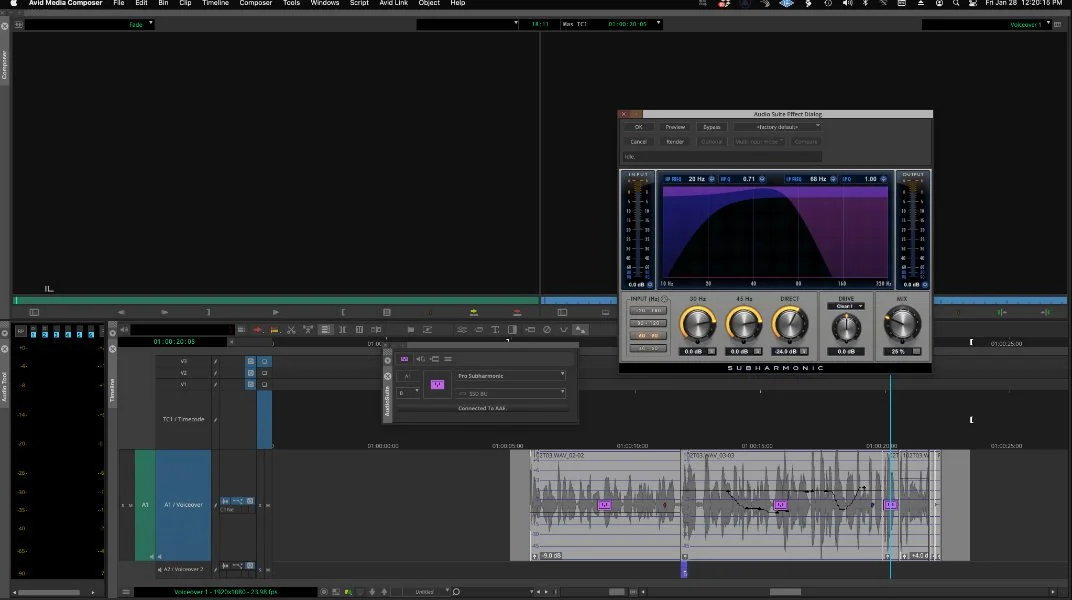Click the Render button
The height and width of the screenshot is (600, 1072).
(675, 141)
